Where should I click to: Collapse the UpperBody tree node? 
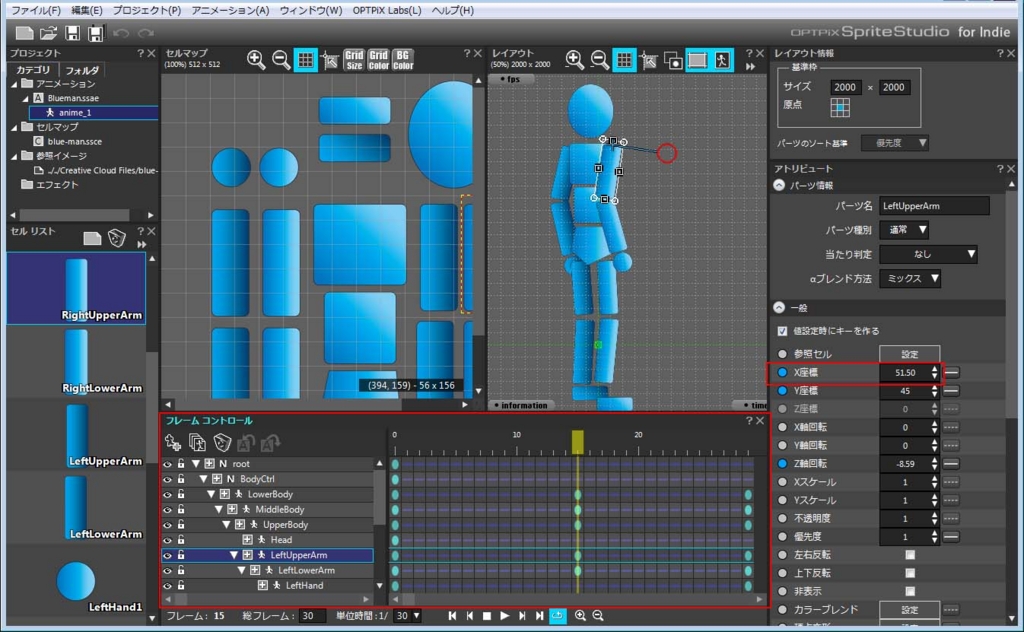(226, 525)
